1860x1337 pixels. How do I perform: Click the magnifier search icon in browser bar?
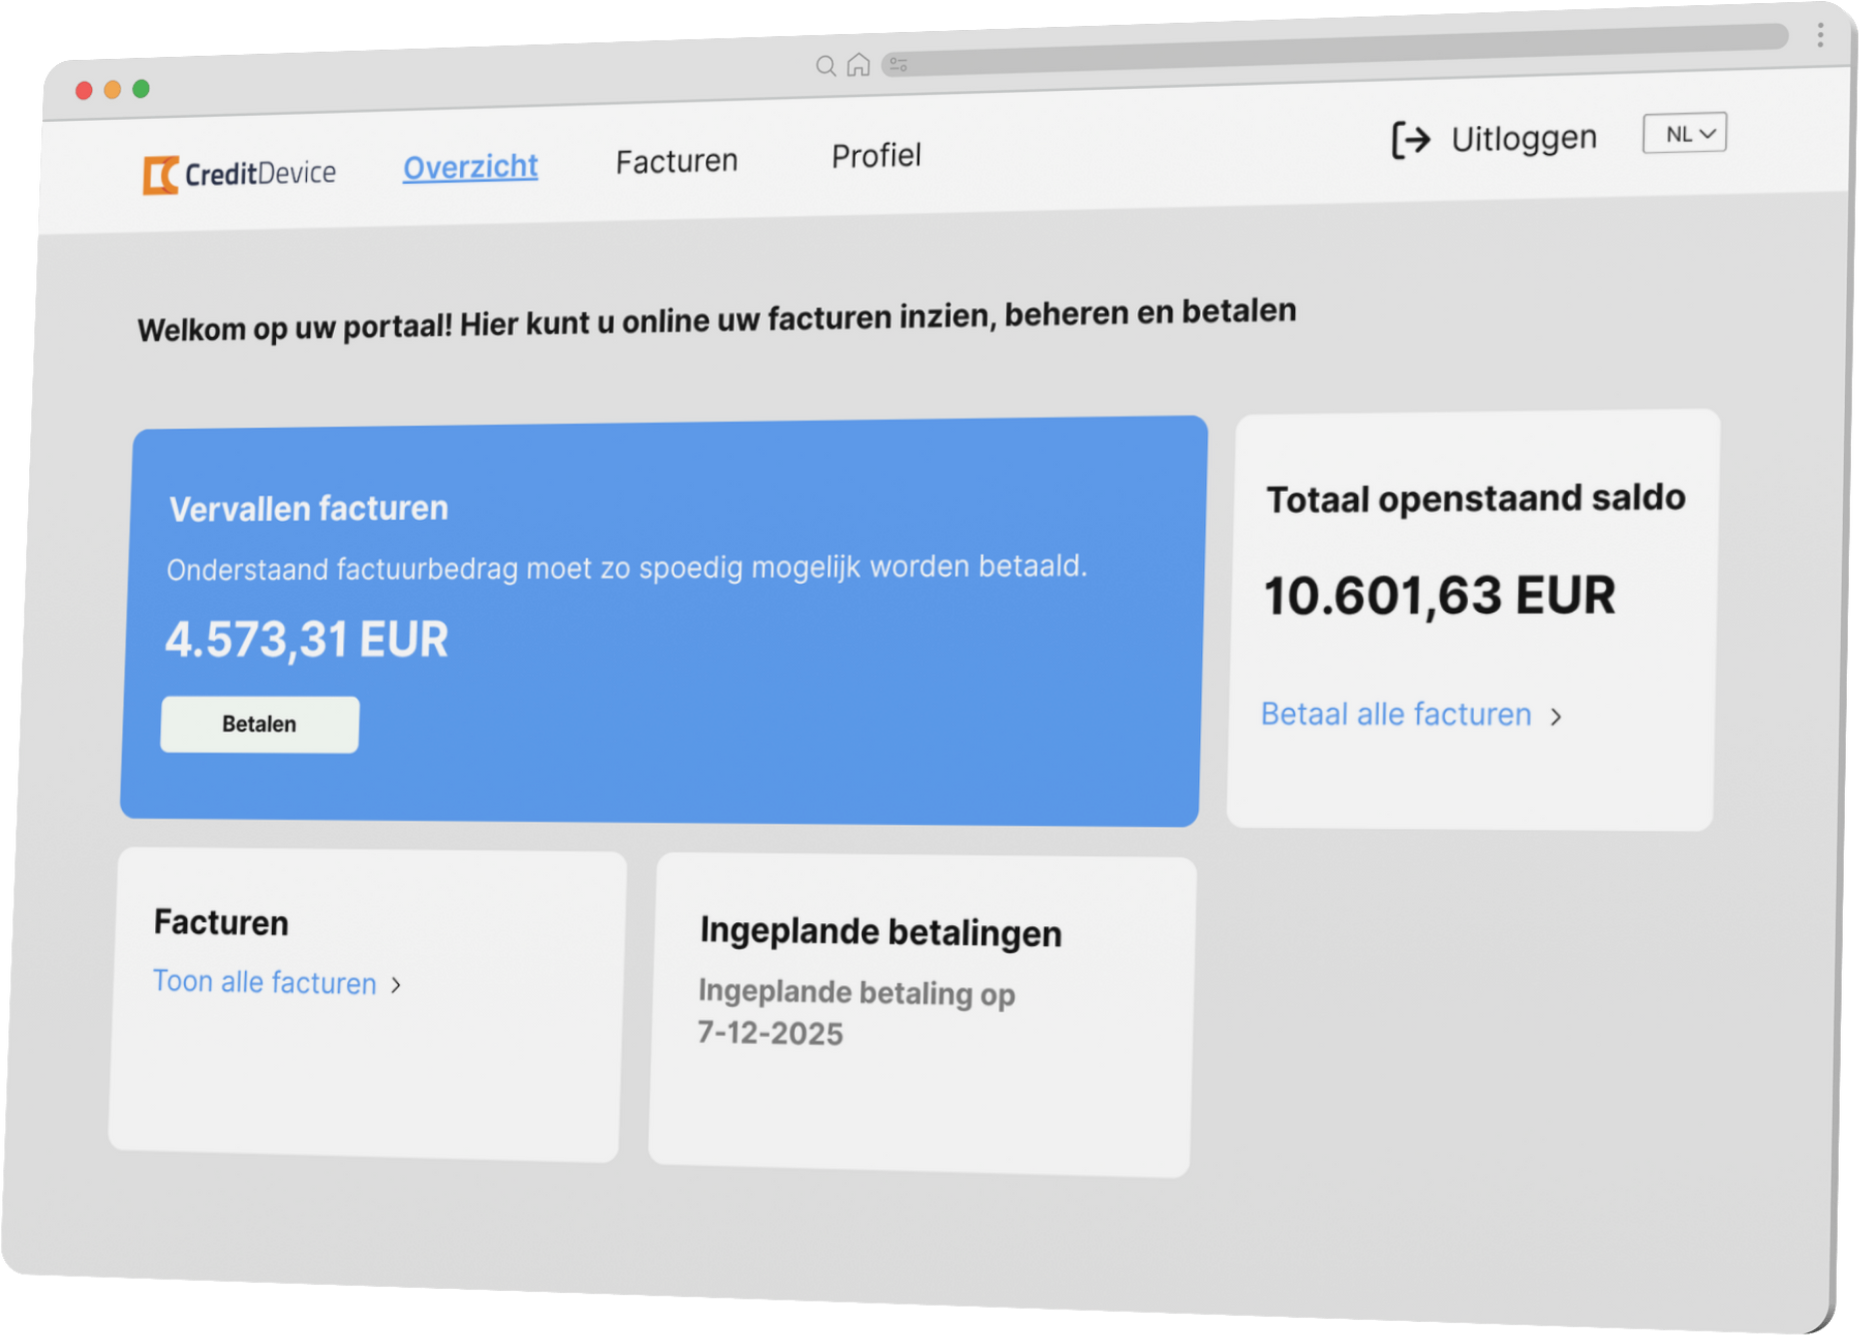tap(825, 66)
